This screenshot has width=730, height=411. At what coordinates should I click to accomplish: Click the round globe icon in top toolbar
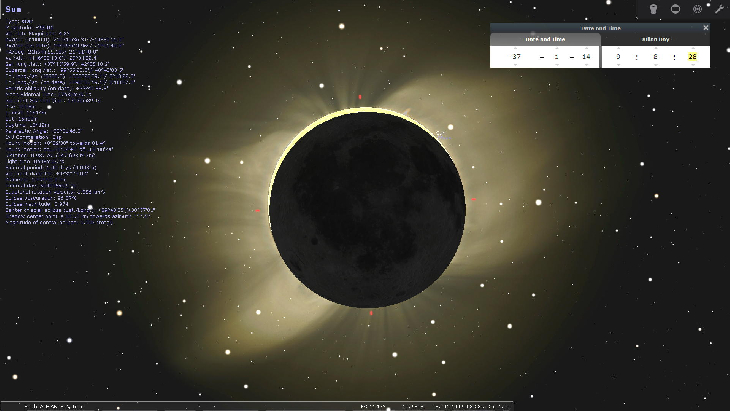click(698, 9)
